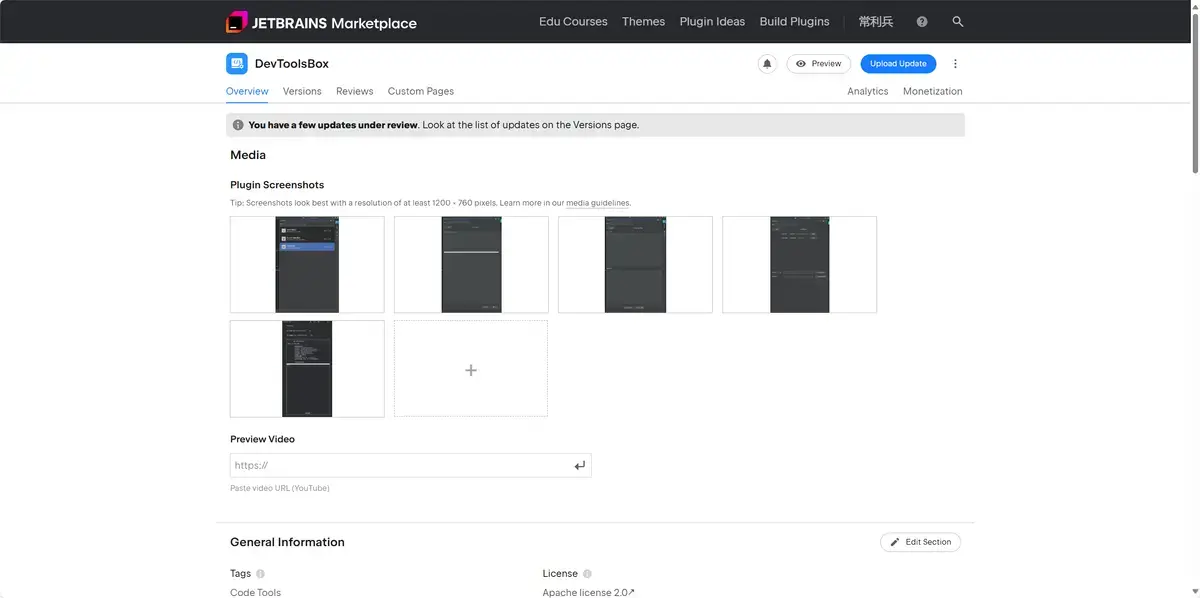Viewport: 1200px width, 598px height.
Task: Click the plus to add screenshot
Action: [x=471, y=369]
